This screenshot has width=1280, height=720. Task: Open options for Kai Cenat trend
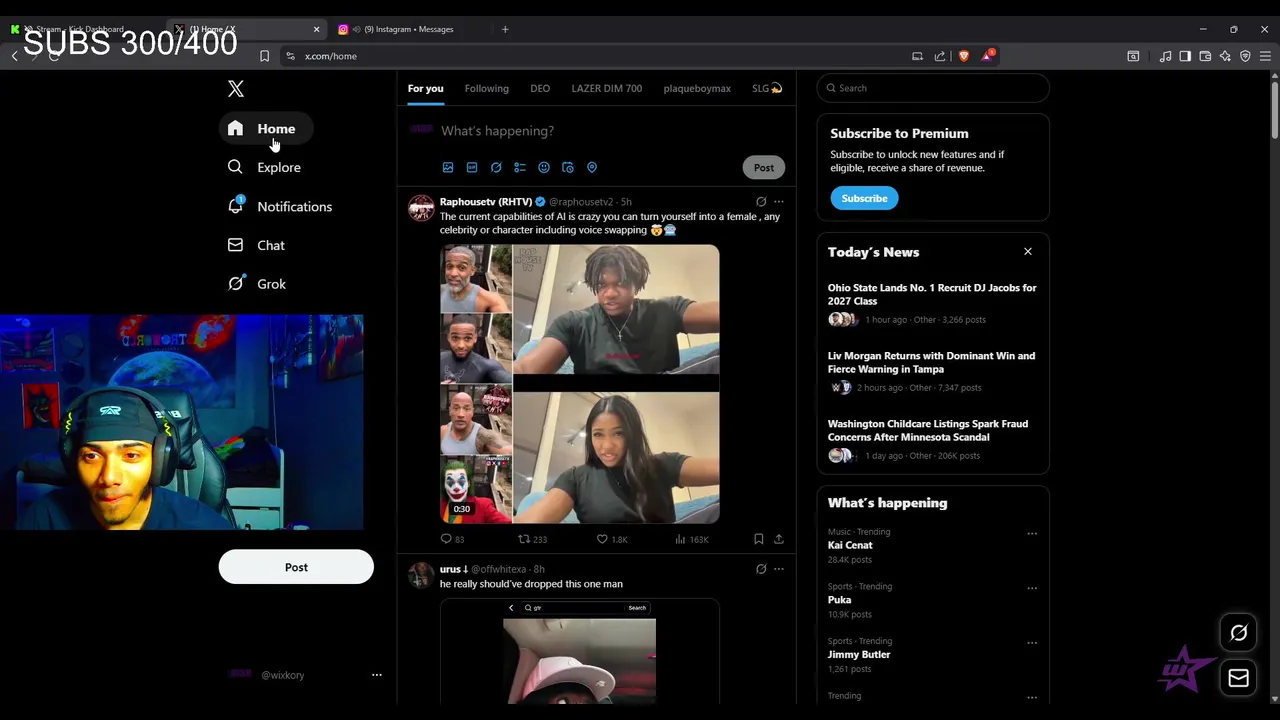pos(1032,533)
